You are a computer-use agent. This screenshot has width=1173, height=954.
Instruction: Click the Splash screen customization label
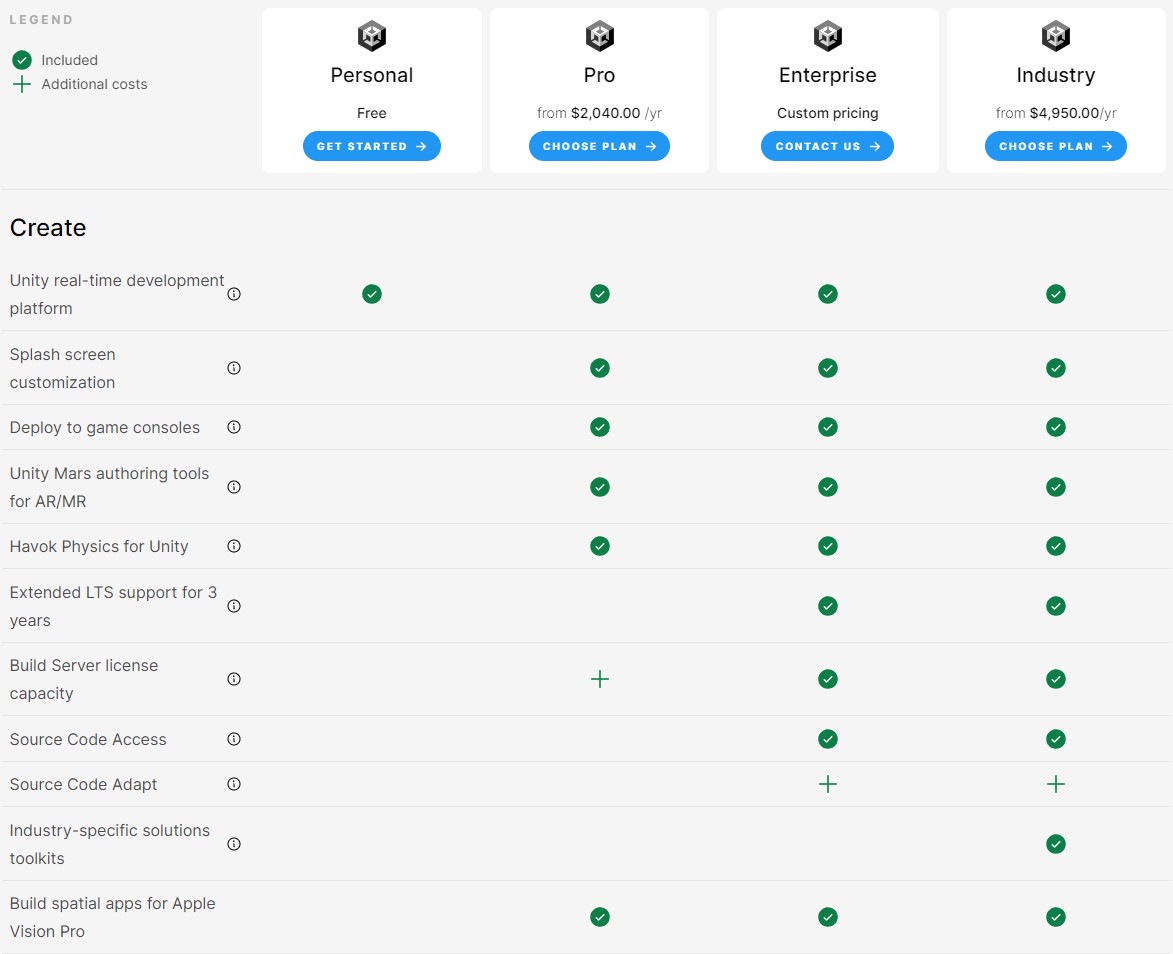point(62,368)
